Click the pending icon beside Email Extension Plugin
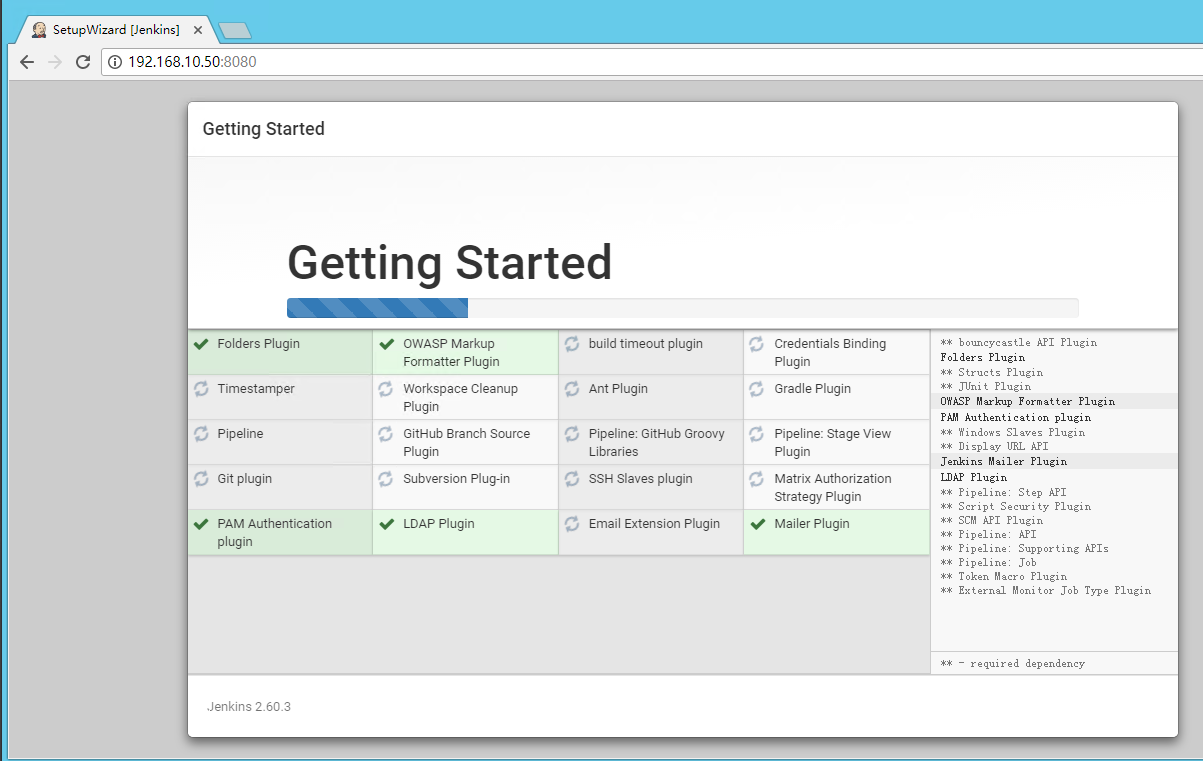This screenshot has width=1203, height=761. [x=572, y=524]
